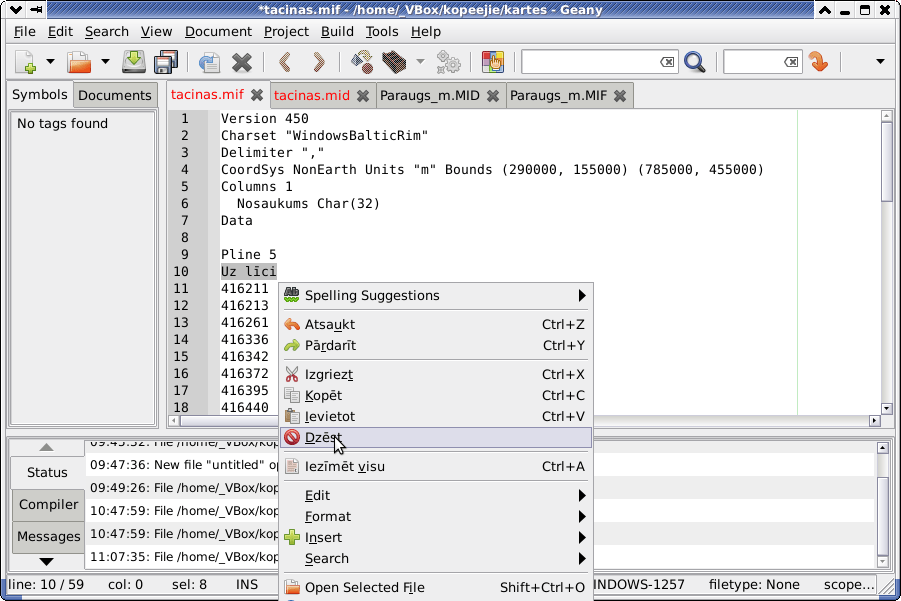
Task: Click the orange Jump to line icon
Action: click(818, 61)
